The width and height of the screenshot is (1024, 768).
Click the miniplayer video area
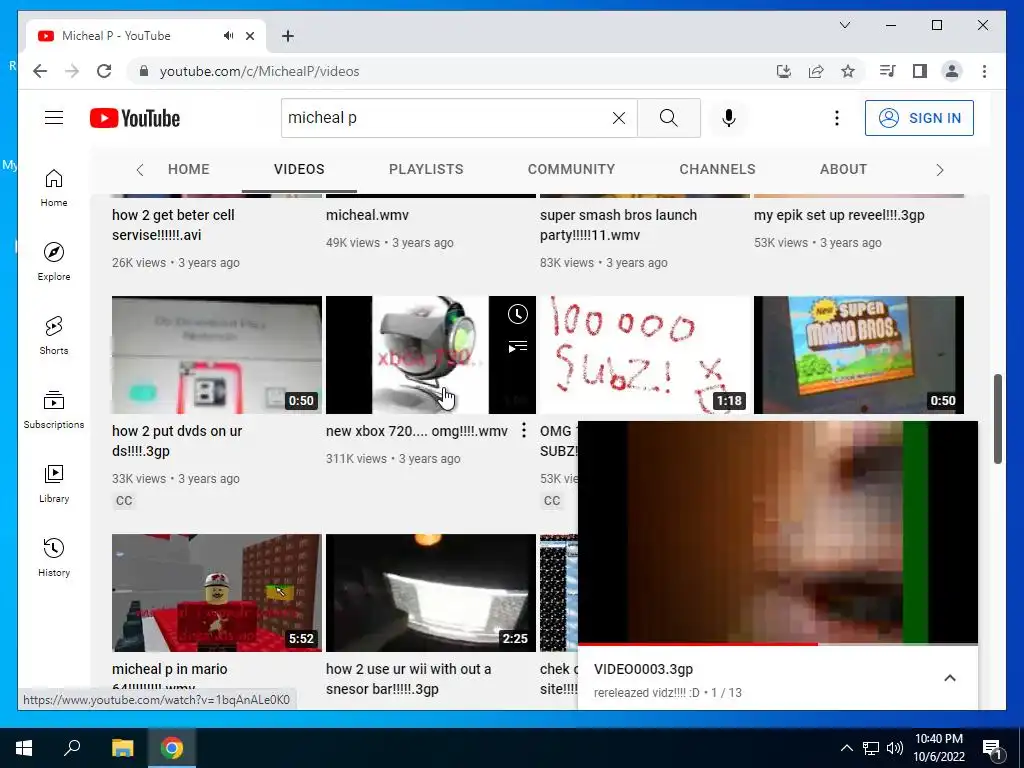point(778,532)
